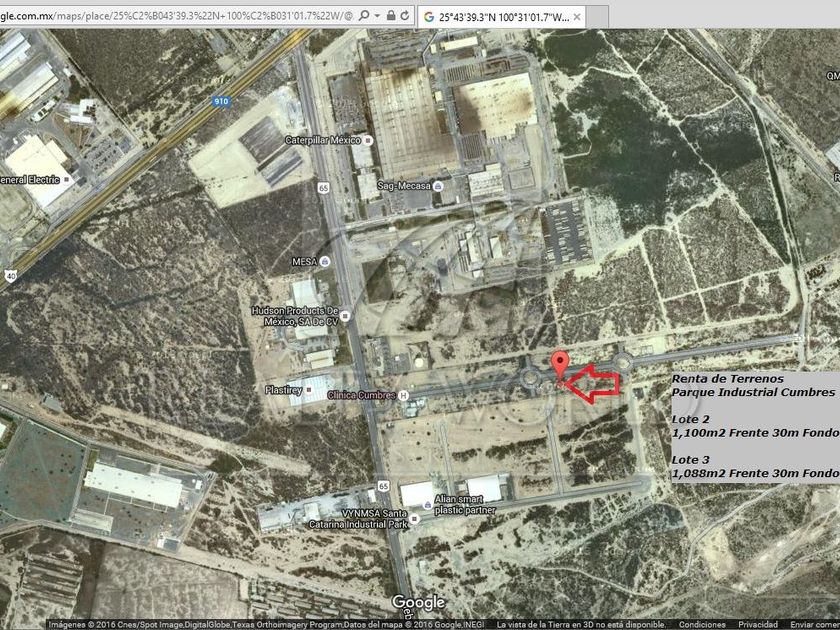Click the Clínica Cumbres hospital icon
The width and height of the screenshot is (840, 630).
[x=403, y=395]
